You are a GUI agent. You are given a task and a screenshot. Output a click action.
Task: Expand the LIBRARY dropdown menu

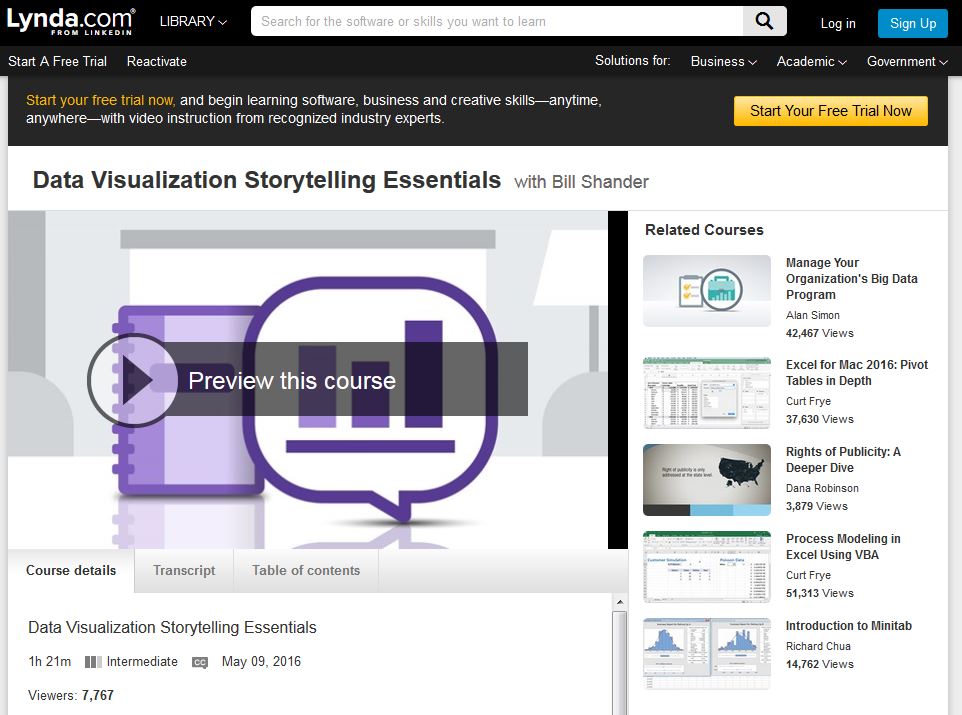point(193,22)
